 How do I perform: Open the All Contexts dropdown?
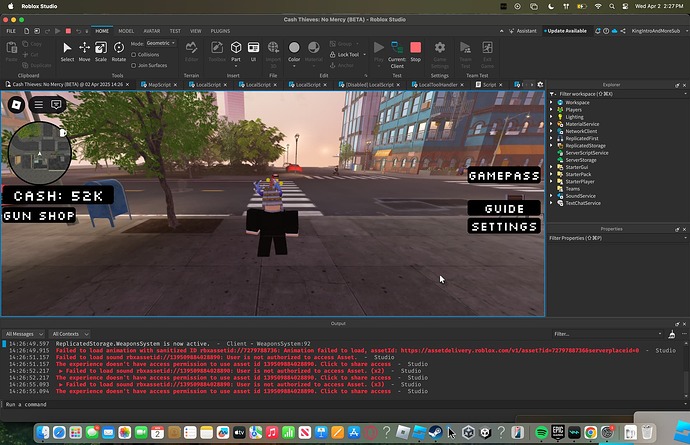69,334
